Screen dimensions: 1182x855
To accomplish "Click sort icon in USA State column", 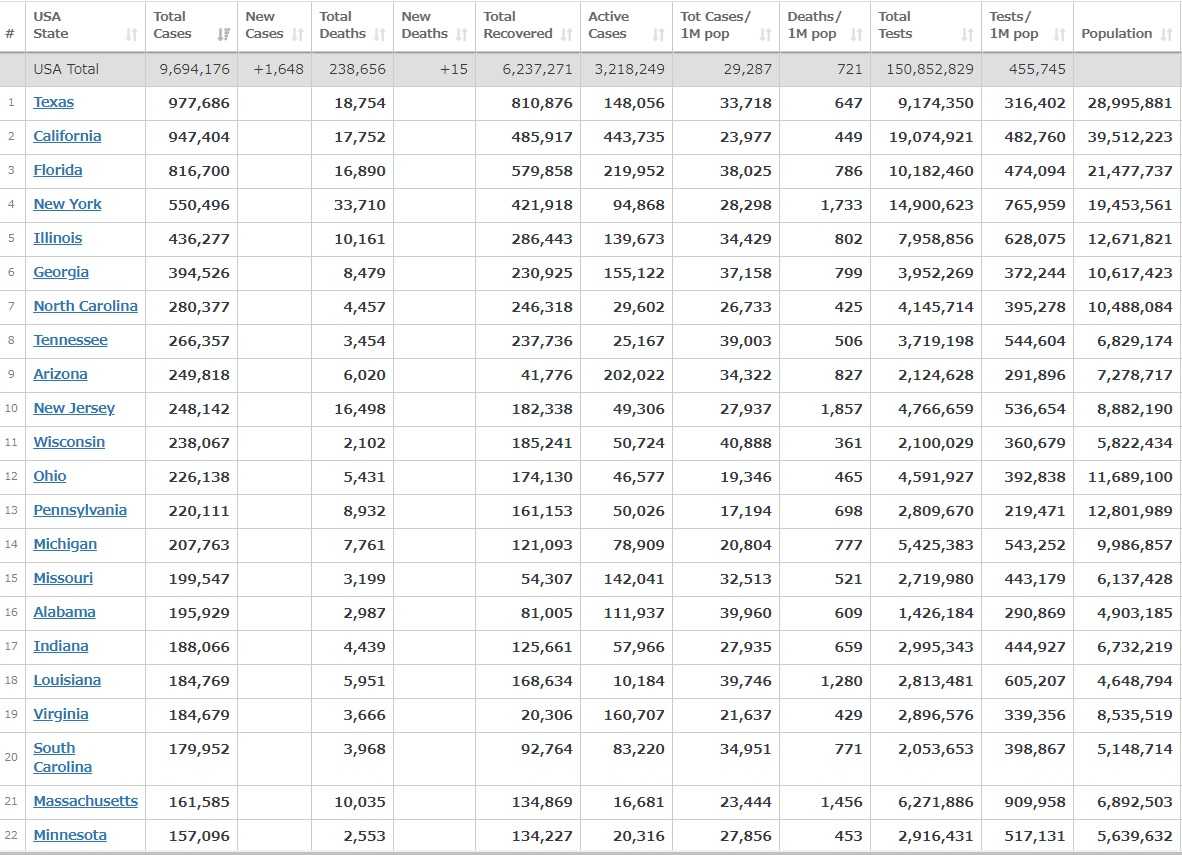I will pyautogui.click(x=131, y=34).
